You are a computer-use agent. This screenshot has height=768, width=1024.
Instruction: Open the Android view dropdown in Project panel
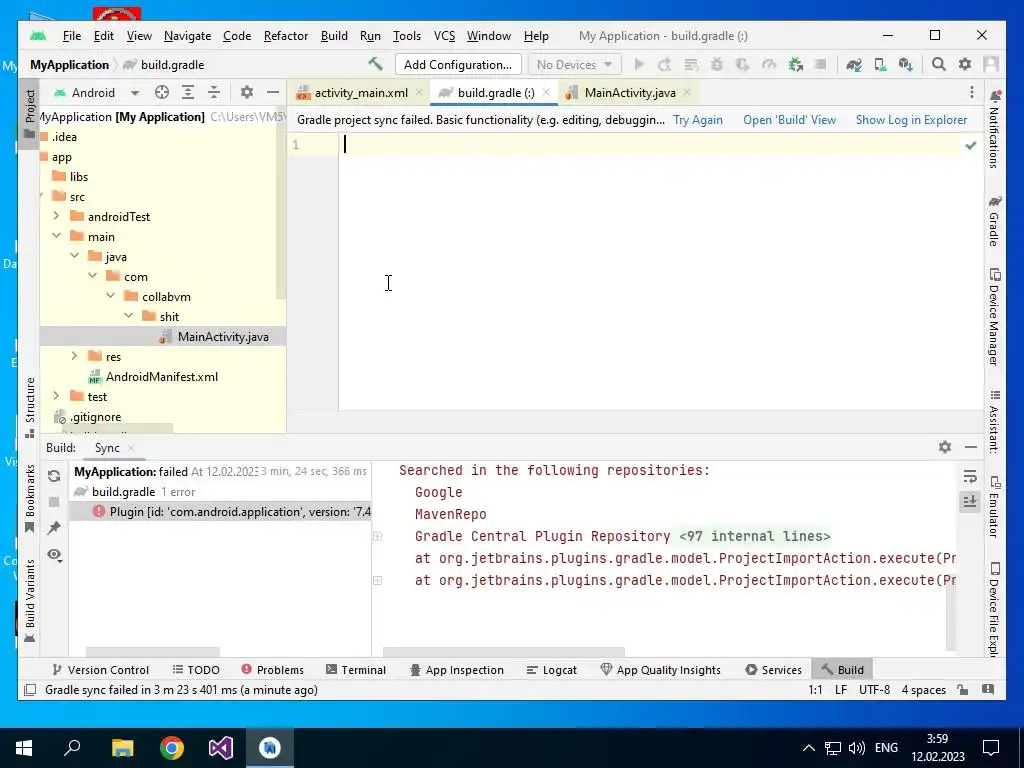[x=135, y=93]
